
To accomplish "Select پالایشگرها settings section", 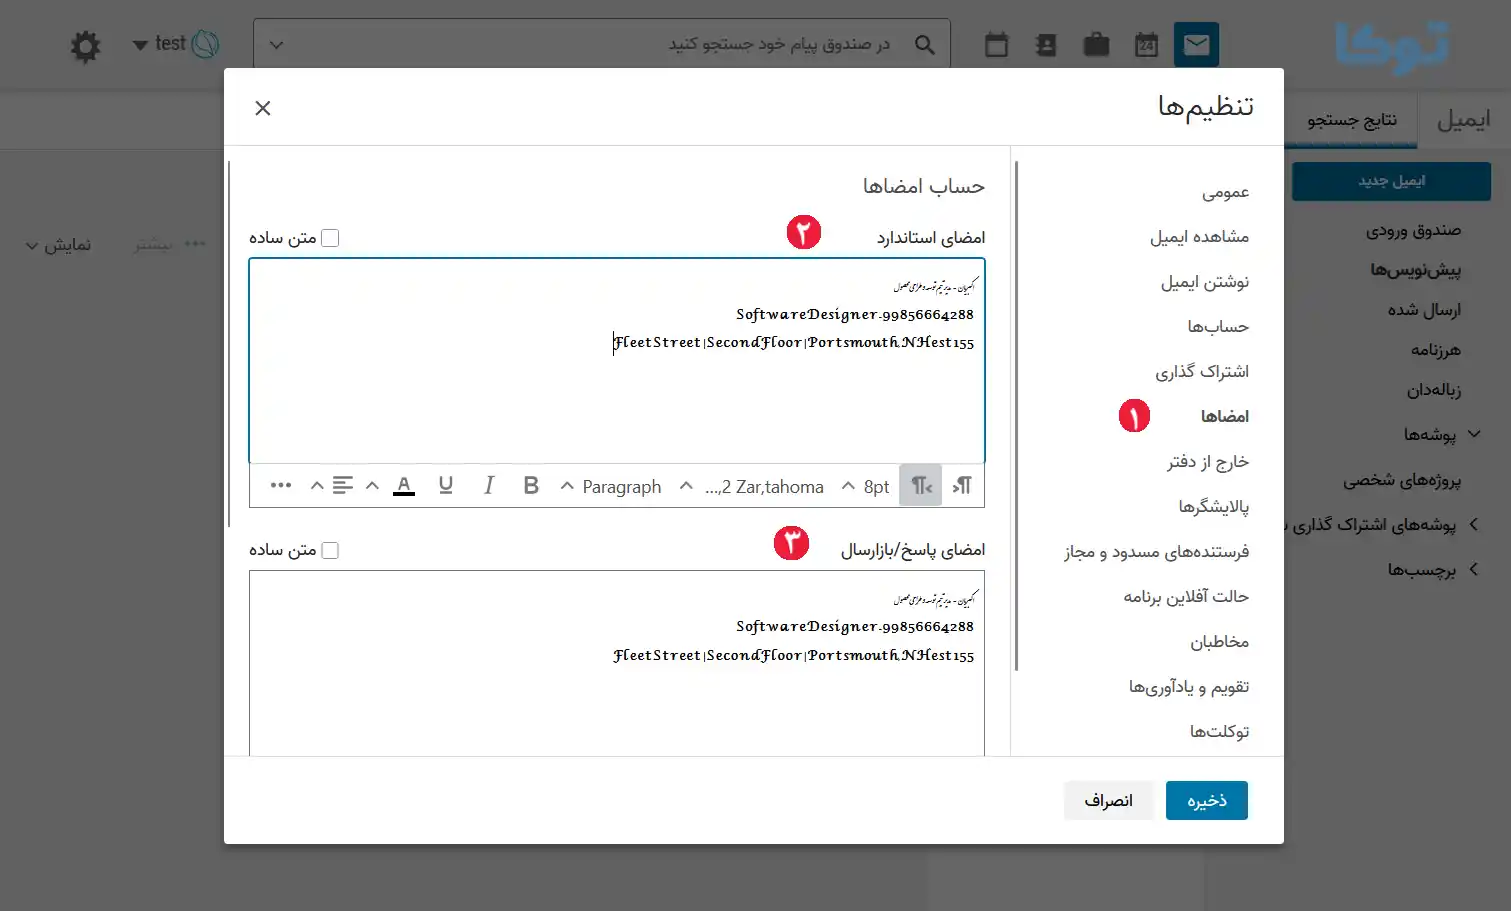I will click(1213, 507).
